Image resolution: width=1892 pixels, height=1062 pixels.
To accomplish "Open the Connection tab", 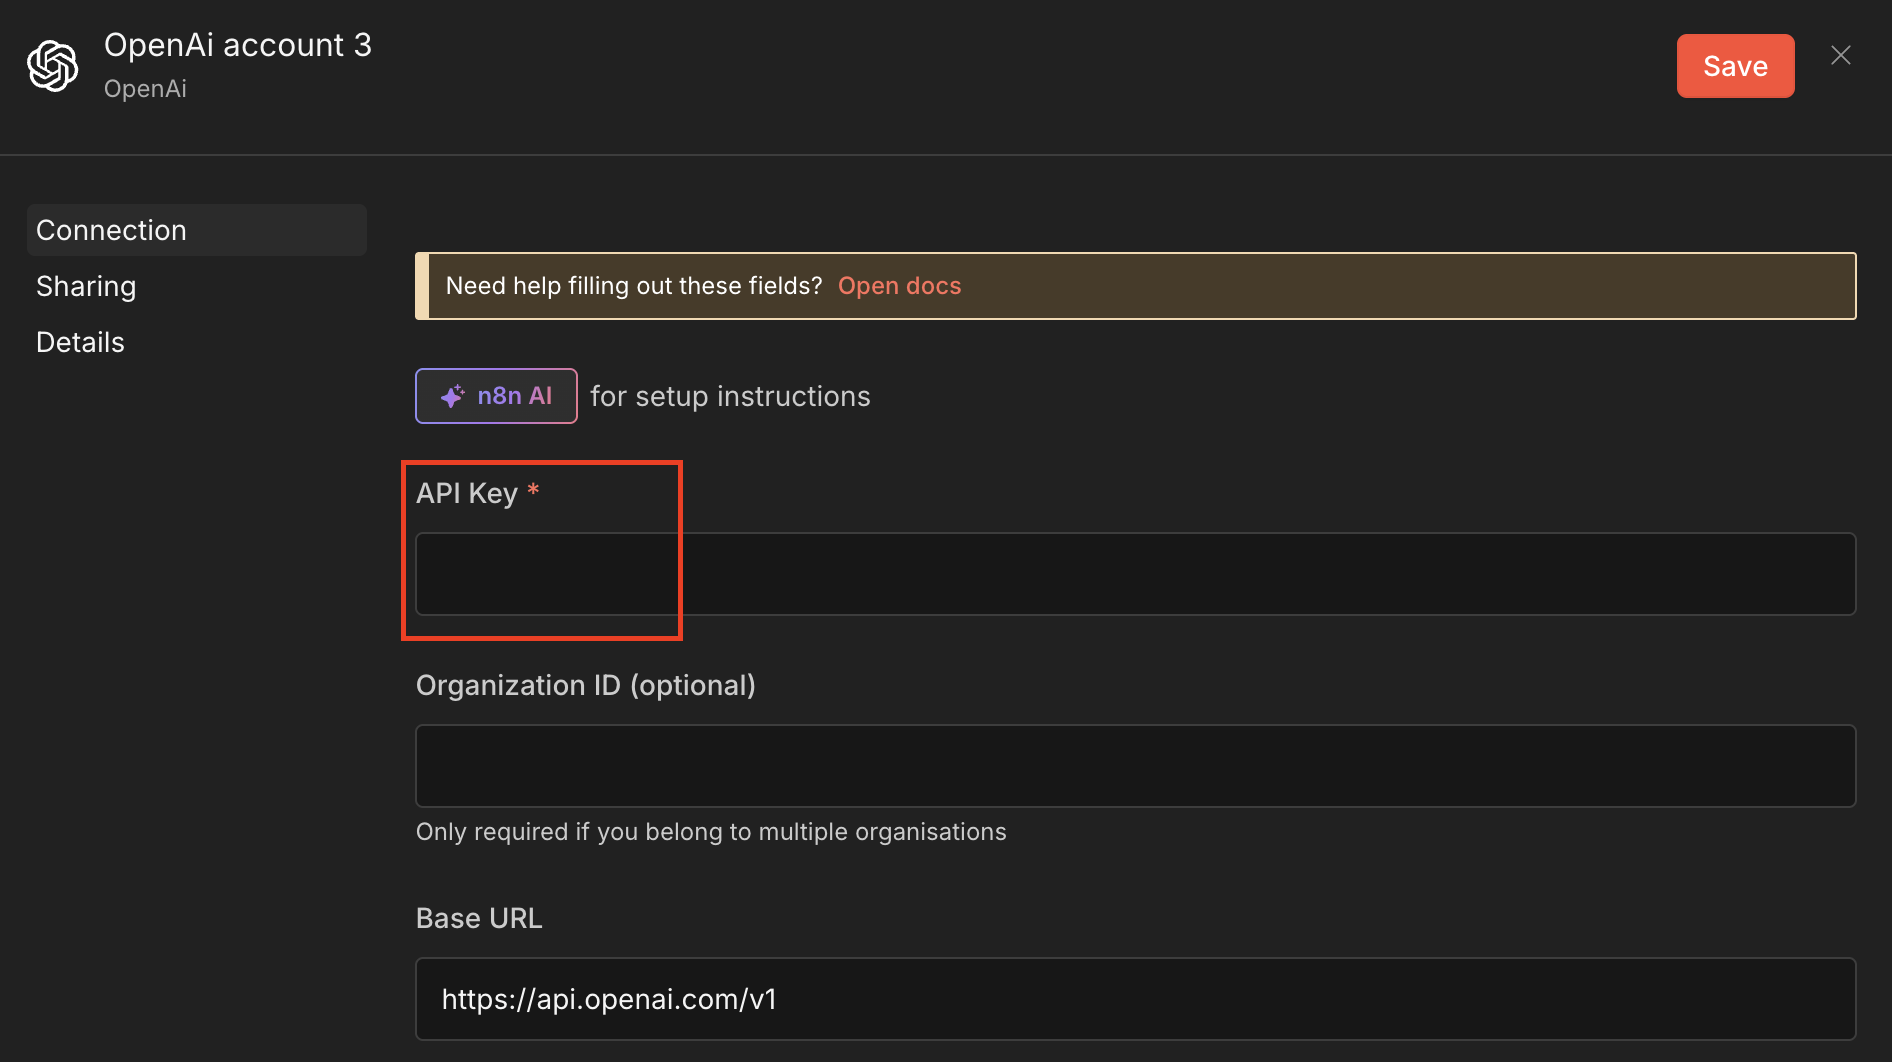I will (197, 230).
